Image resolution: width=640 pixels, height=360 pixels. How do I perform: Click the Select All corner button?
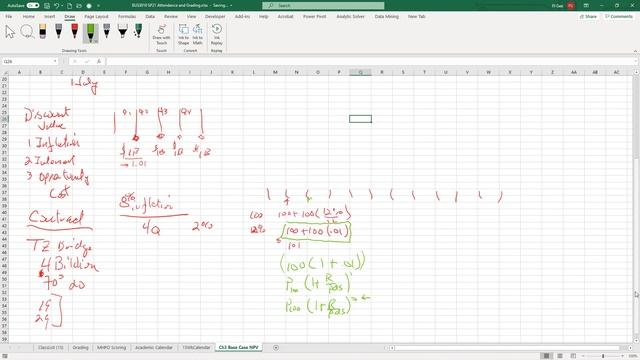click(x=4, y=72)
